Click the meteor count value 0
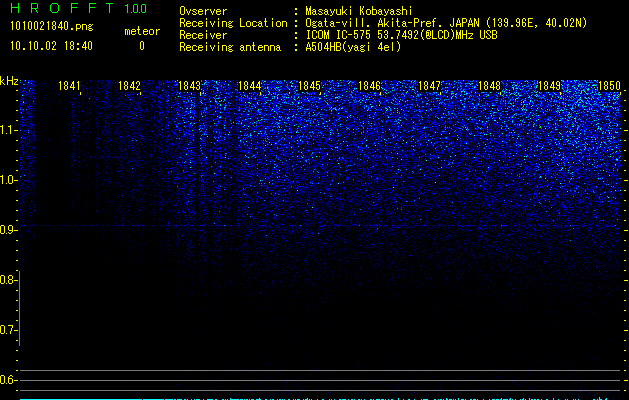 tap(142, 46)
